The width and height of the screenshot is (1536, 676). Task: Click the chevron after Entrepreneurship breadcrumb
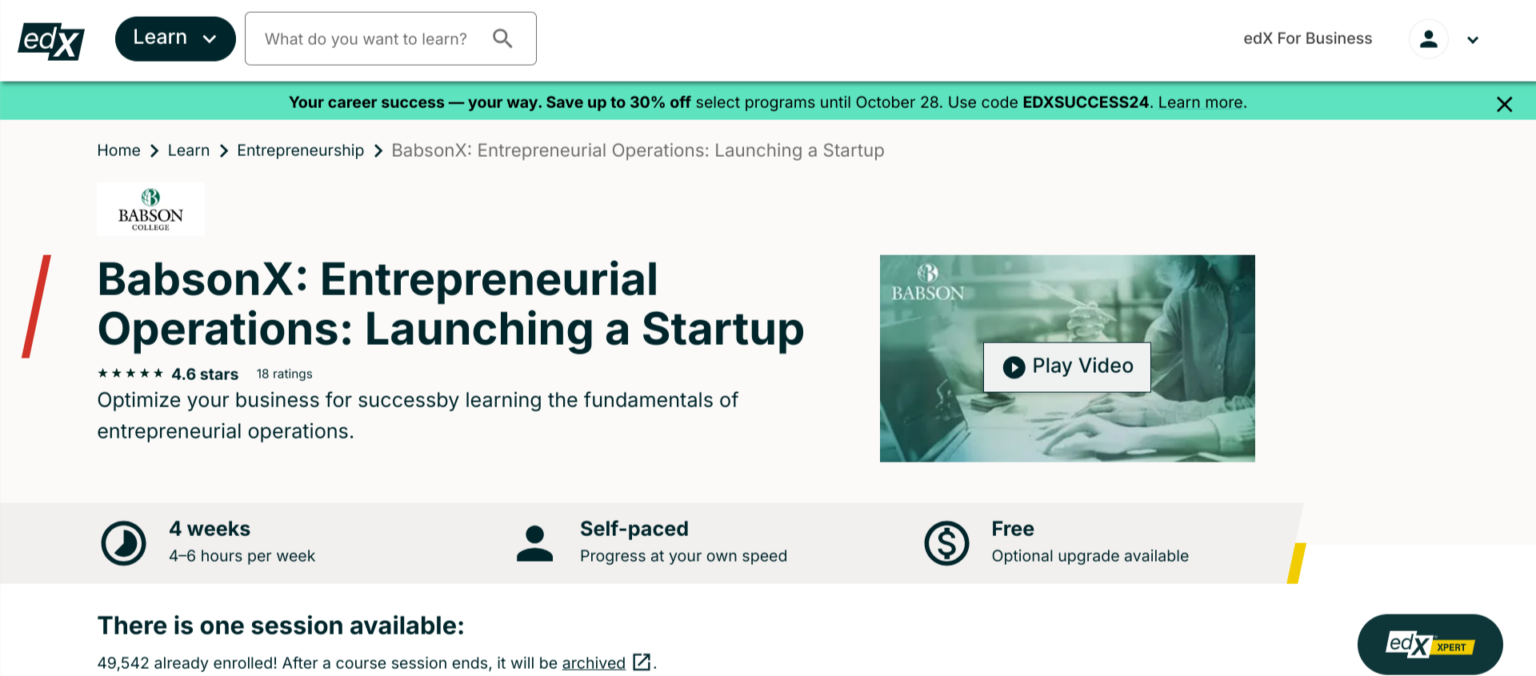click(377, 150)
